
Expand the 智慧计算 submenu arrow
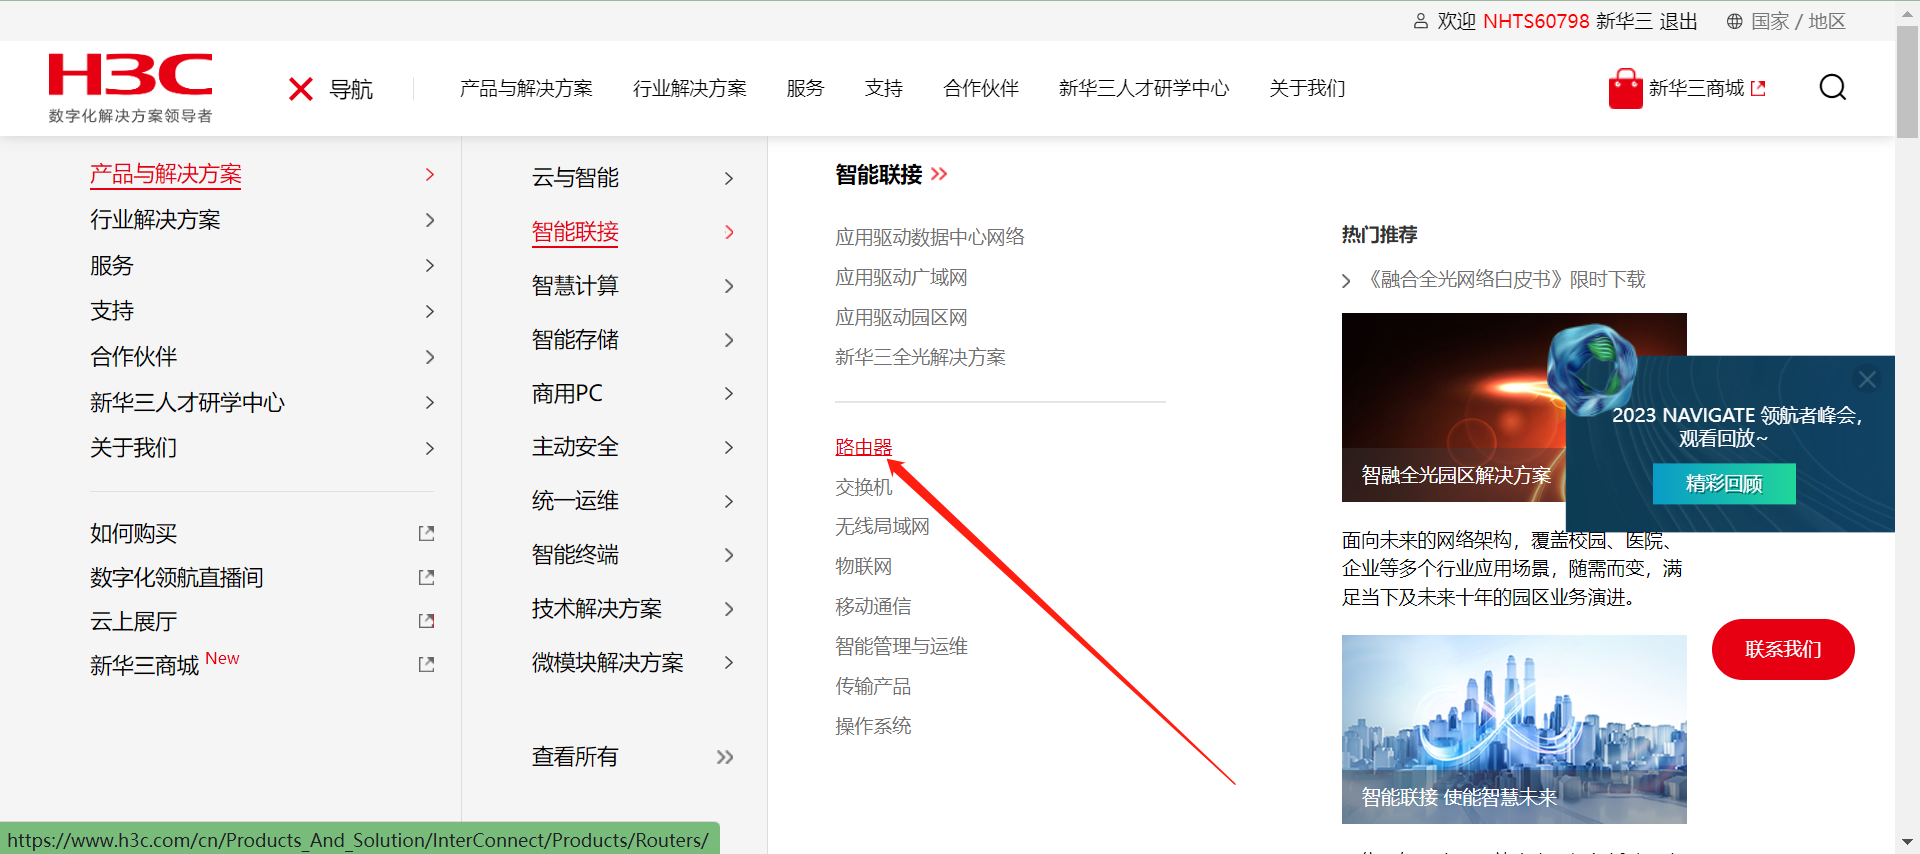729,286
